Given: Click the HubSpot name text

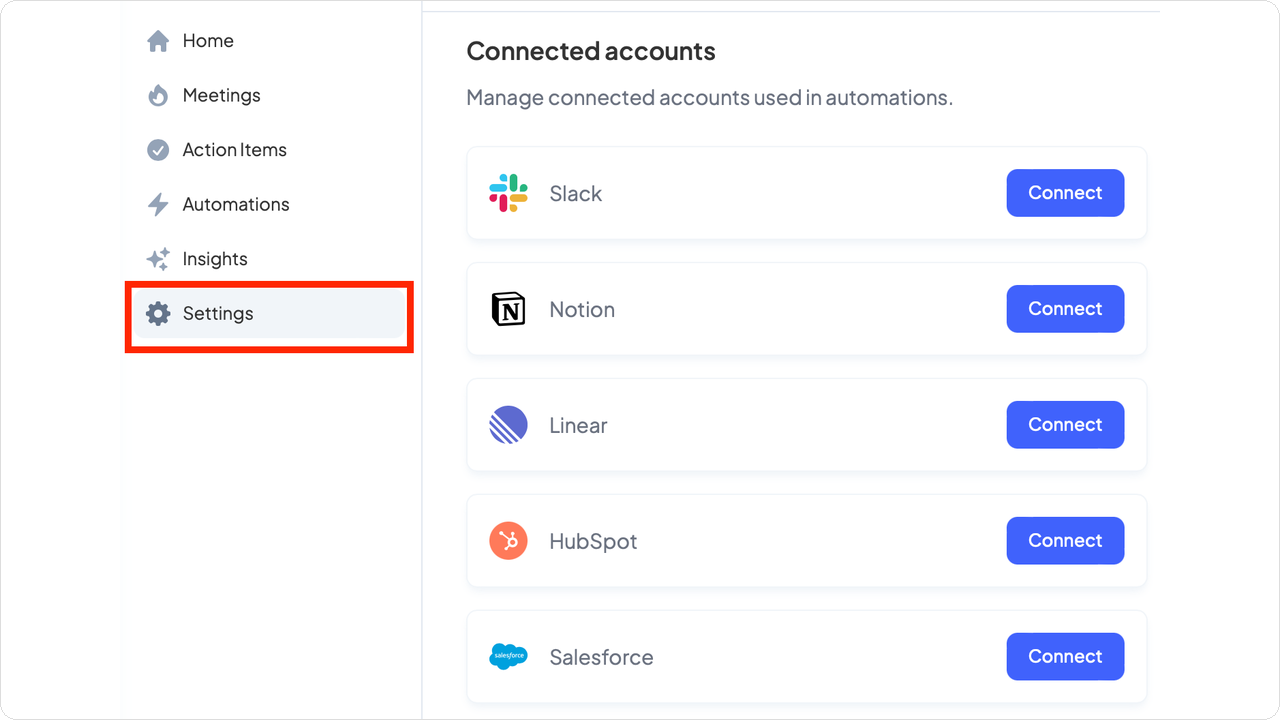Looking at the screenshot, I should click(593, 542).
